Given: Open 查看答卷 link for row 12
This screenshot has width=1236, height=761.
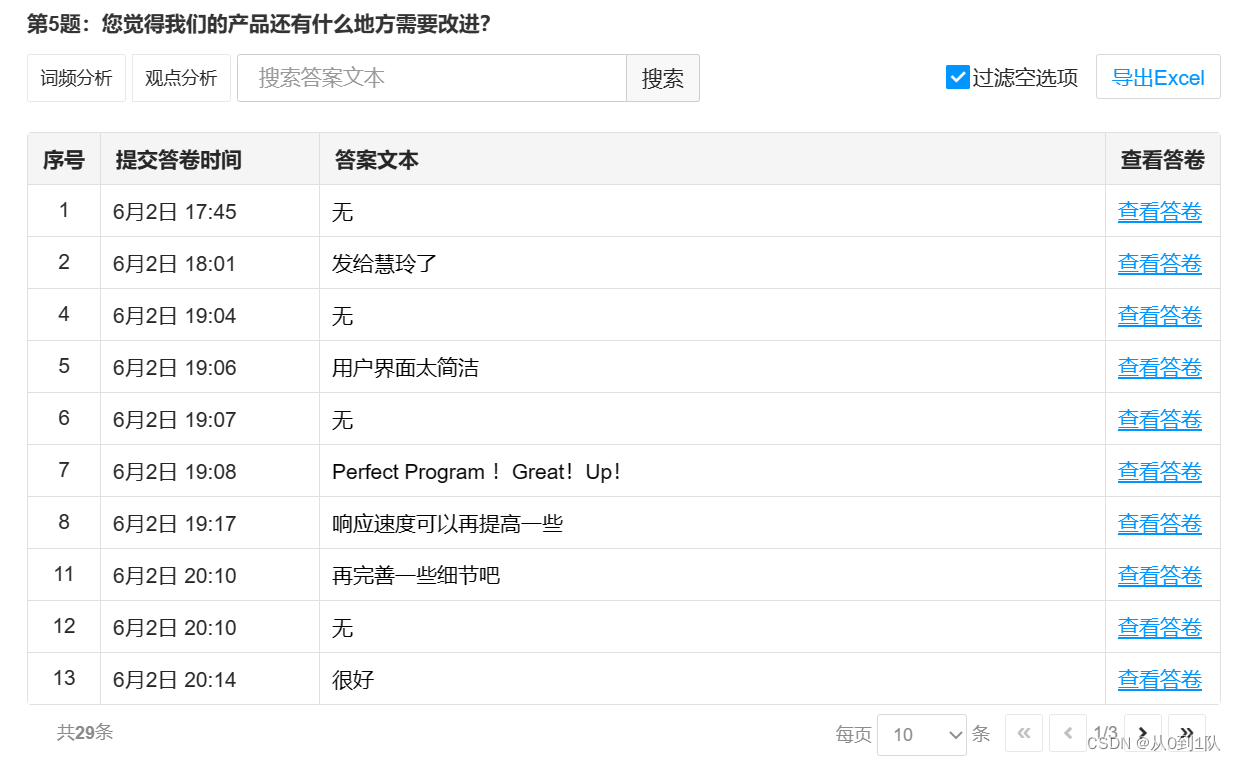Looking at the screenshot, I should click(1160, 628).
